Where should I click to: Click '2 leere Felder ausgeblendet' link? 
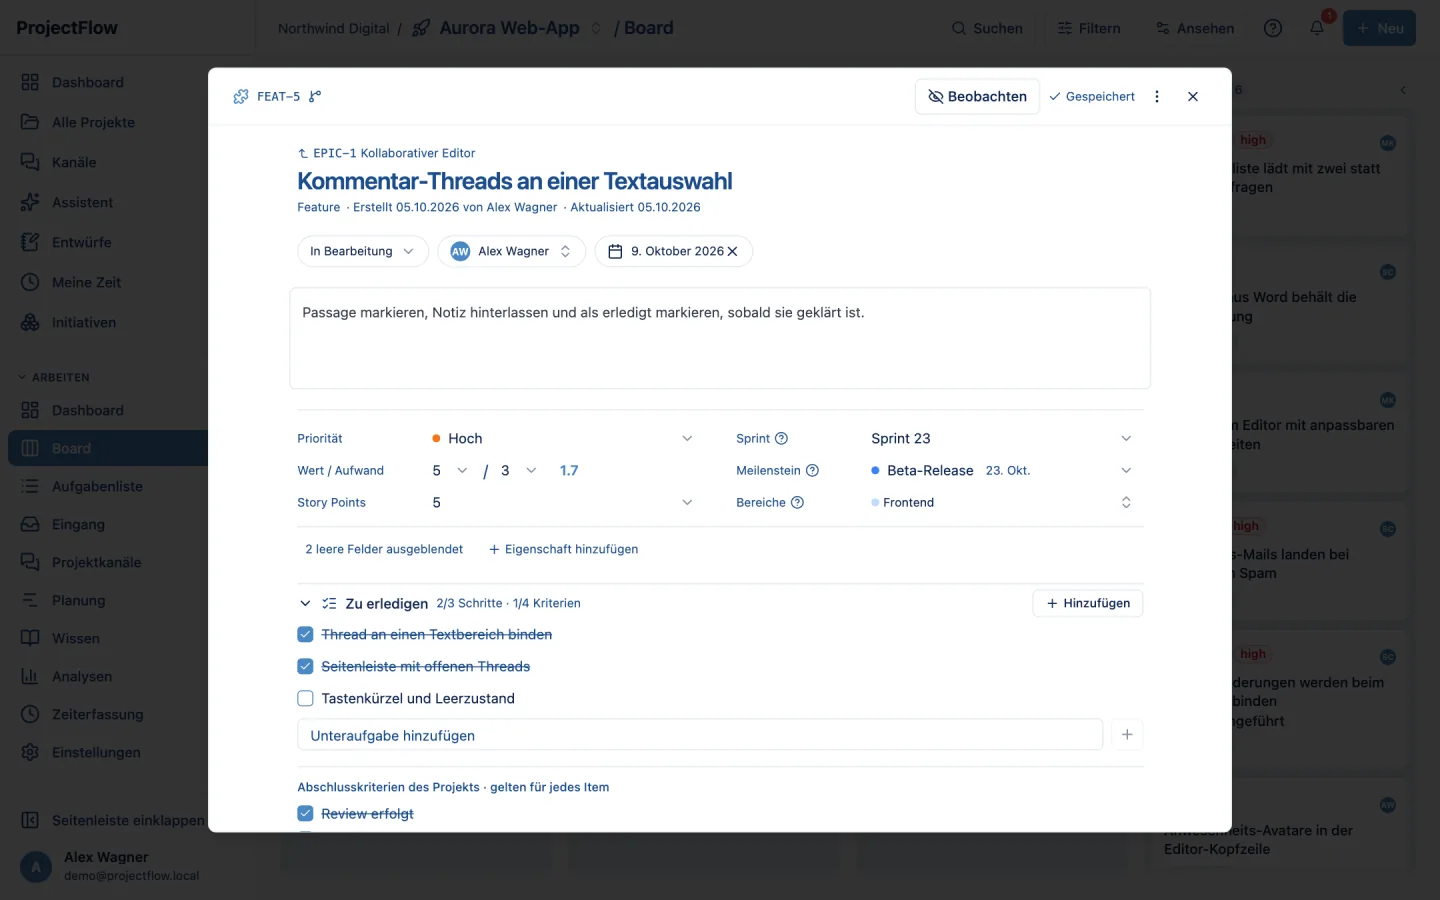coord(384,549)
